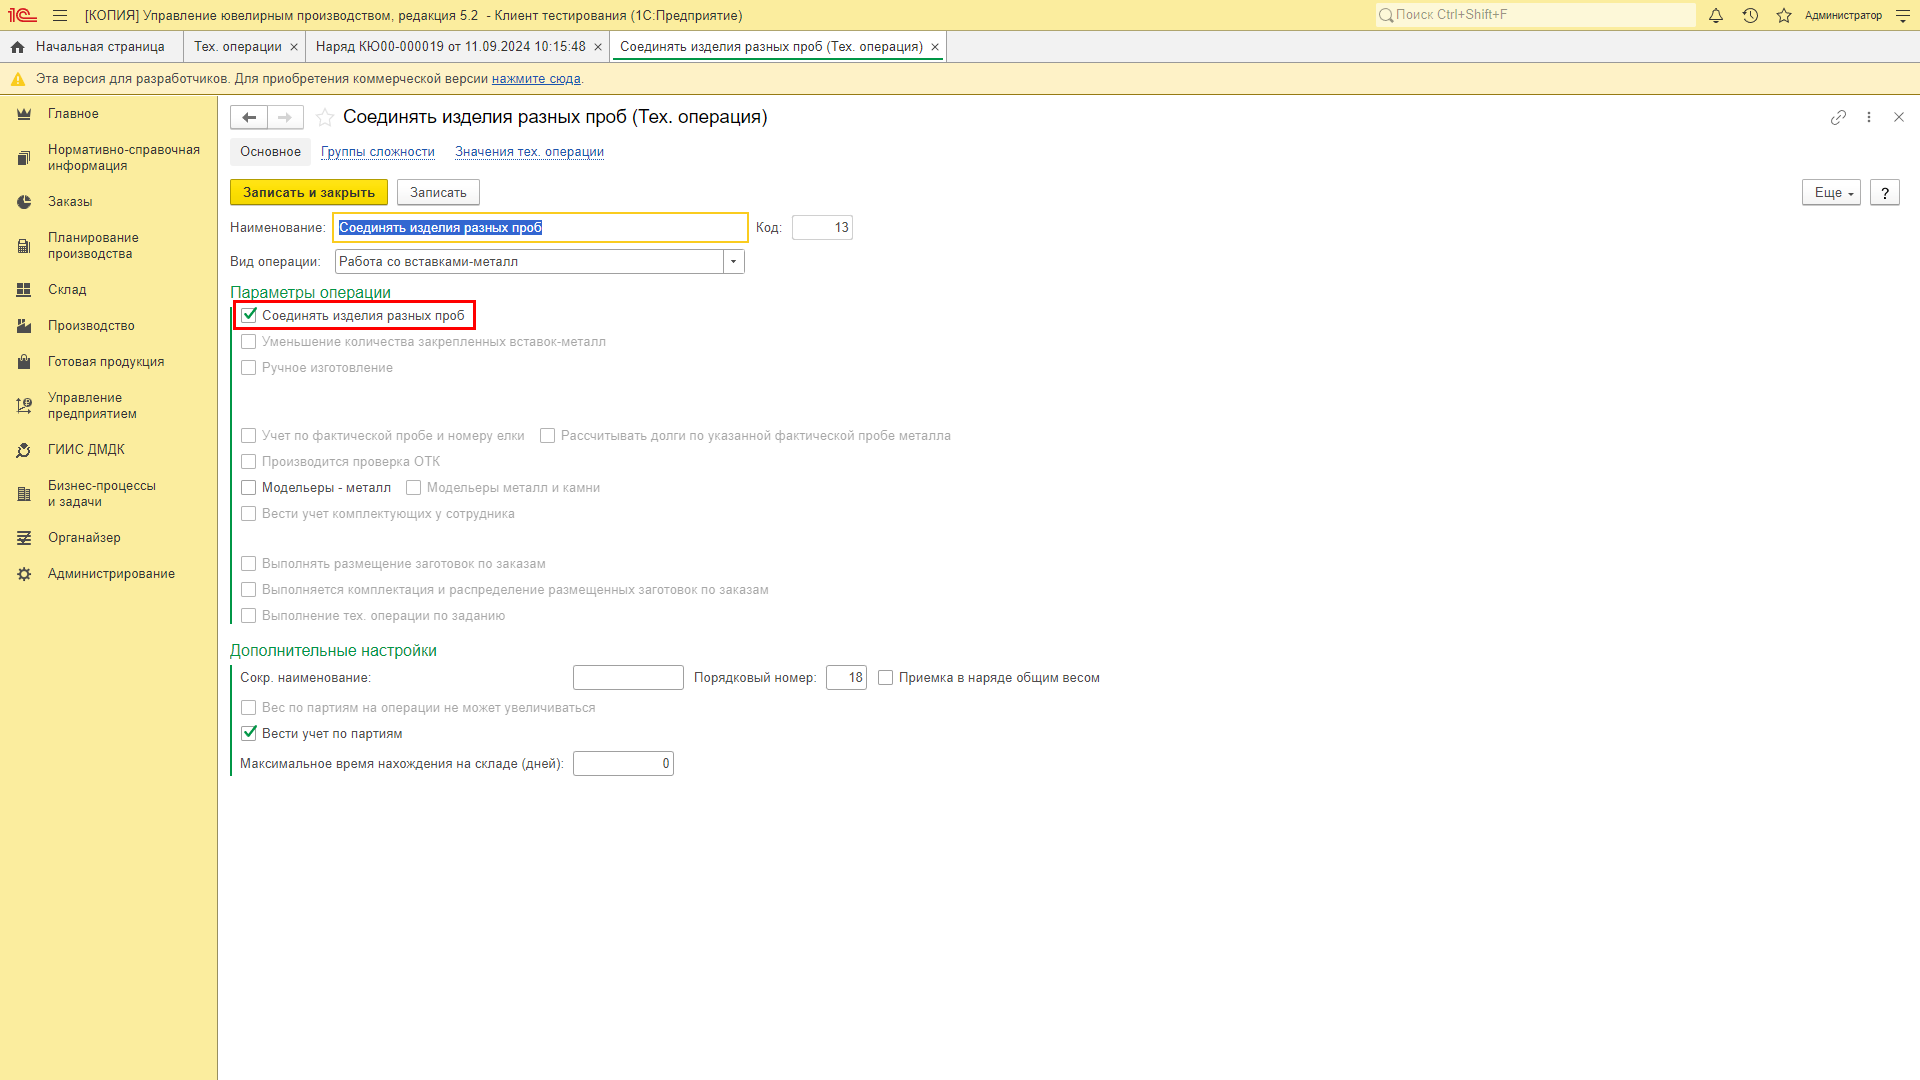Image resolution: width=1920 pixels, height=1080 pixels.
Task: Toggle Выполнять размещение заготовок по заказам
Action: (249, 564)
